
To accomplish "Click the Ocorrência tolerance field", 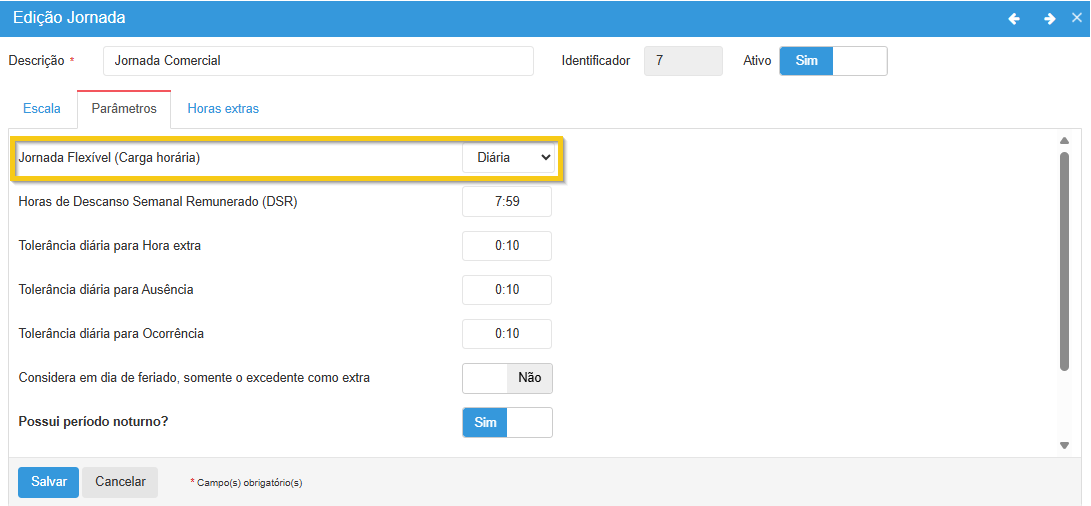I will pyautogui.click(x=507, y=334).
